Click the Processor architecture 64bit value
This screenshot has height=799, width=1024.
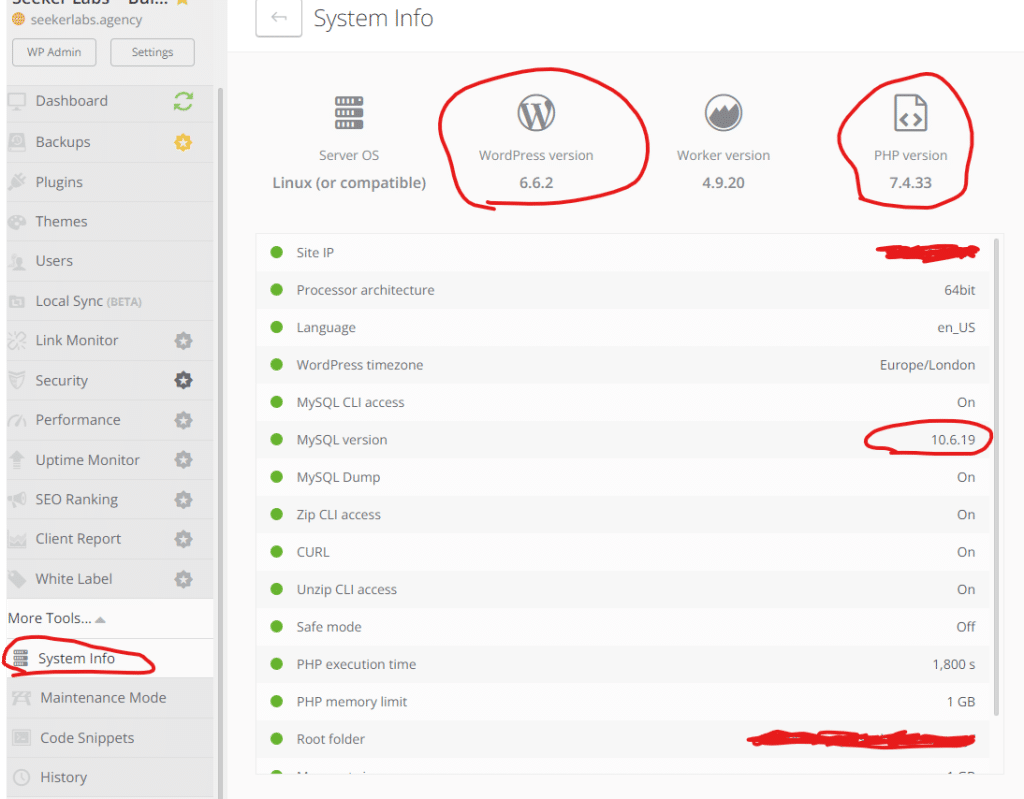pyautogui.click(x=959, y=290)
